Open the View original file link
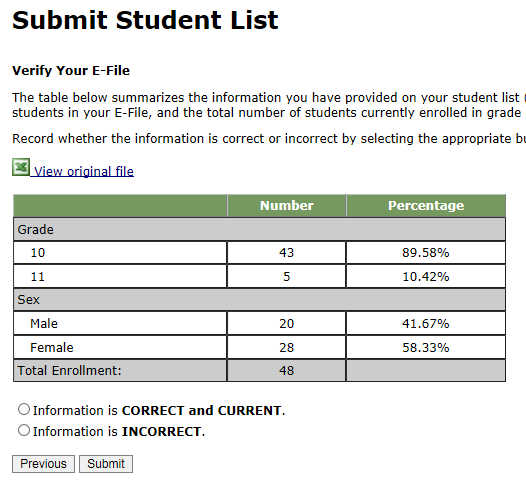The width and height of the screenshot is (526, 502). point(84,171)
